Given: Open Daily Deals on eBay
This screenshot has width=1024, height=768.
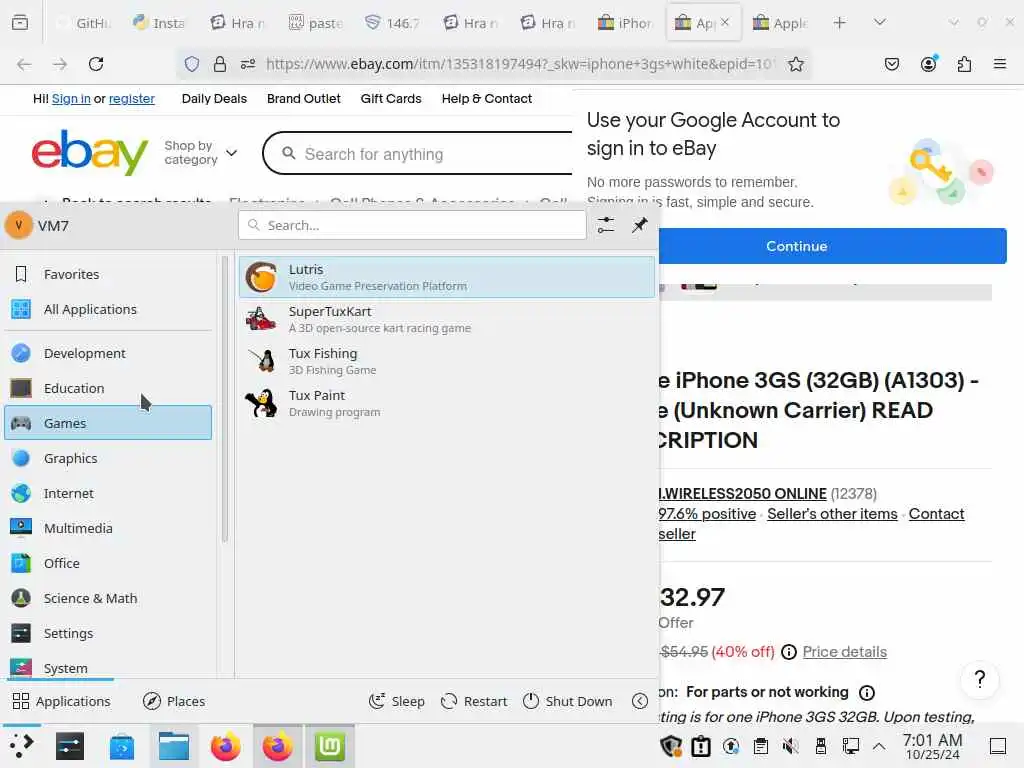Looking at the screenshot, I should coord(214,99).
